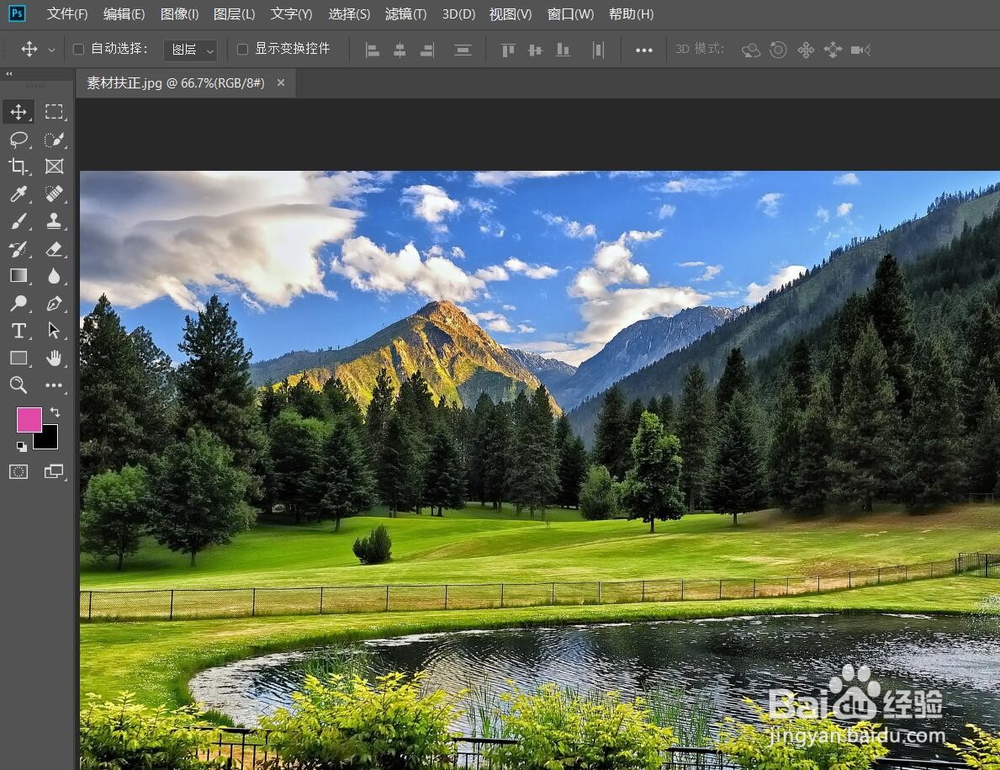Select the Eyedropper tool
This screenshot has width=1000, height=770.
pyautogui.click(x=18, y=193)
